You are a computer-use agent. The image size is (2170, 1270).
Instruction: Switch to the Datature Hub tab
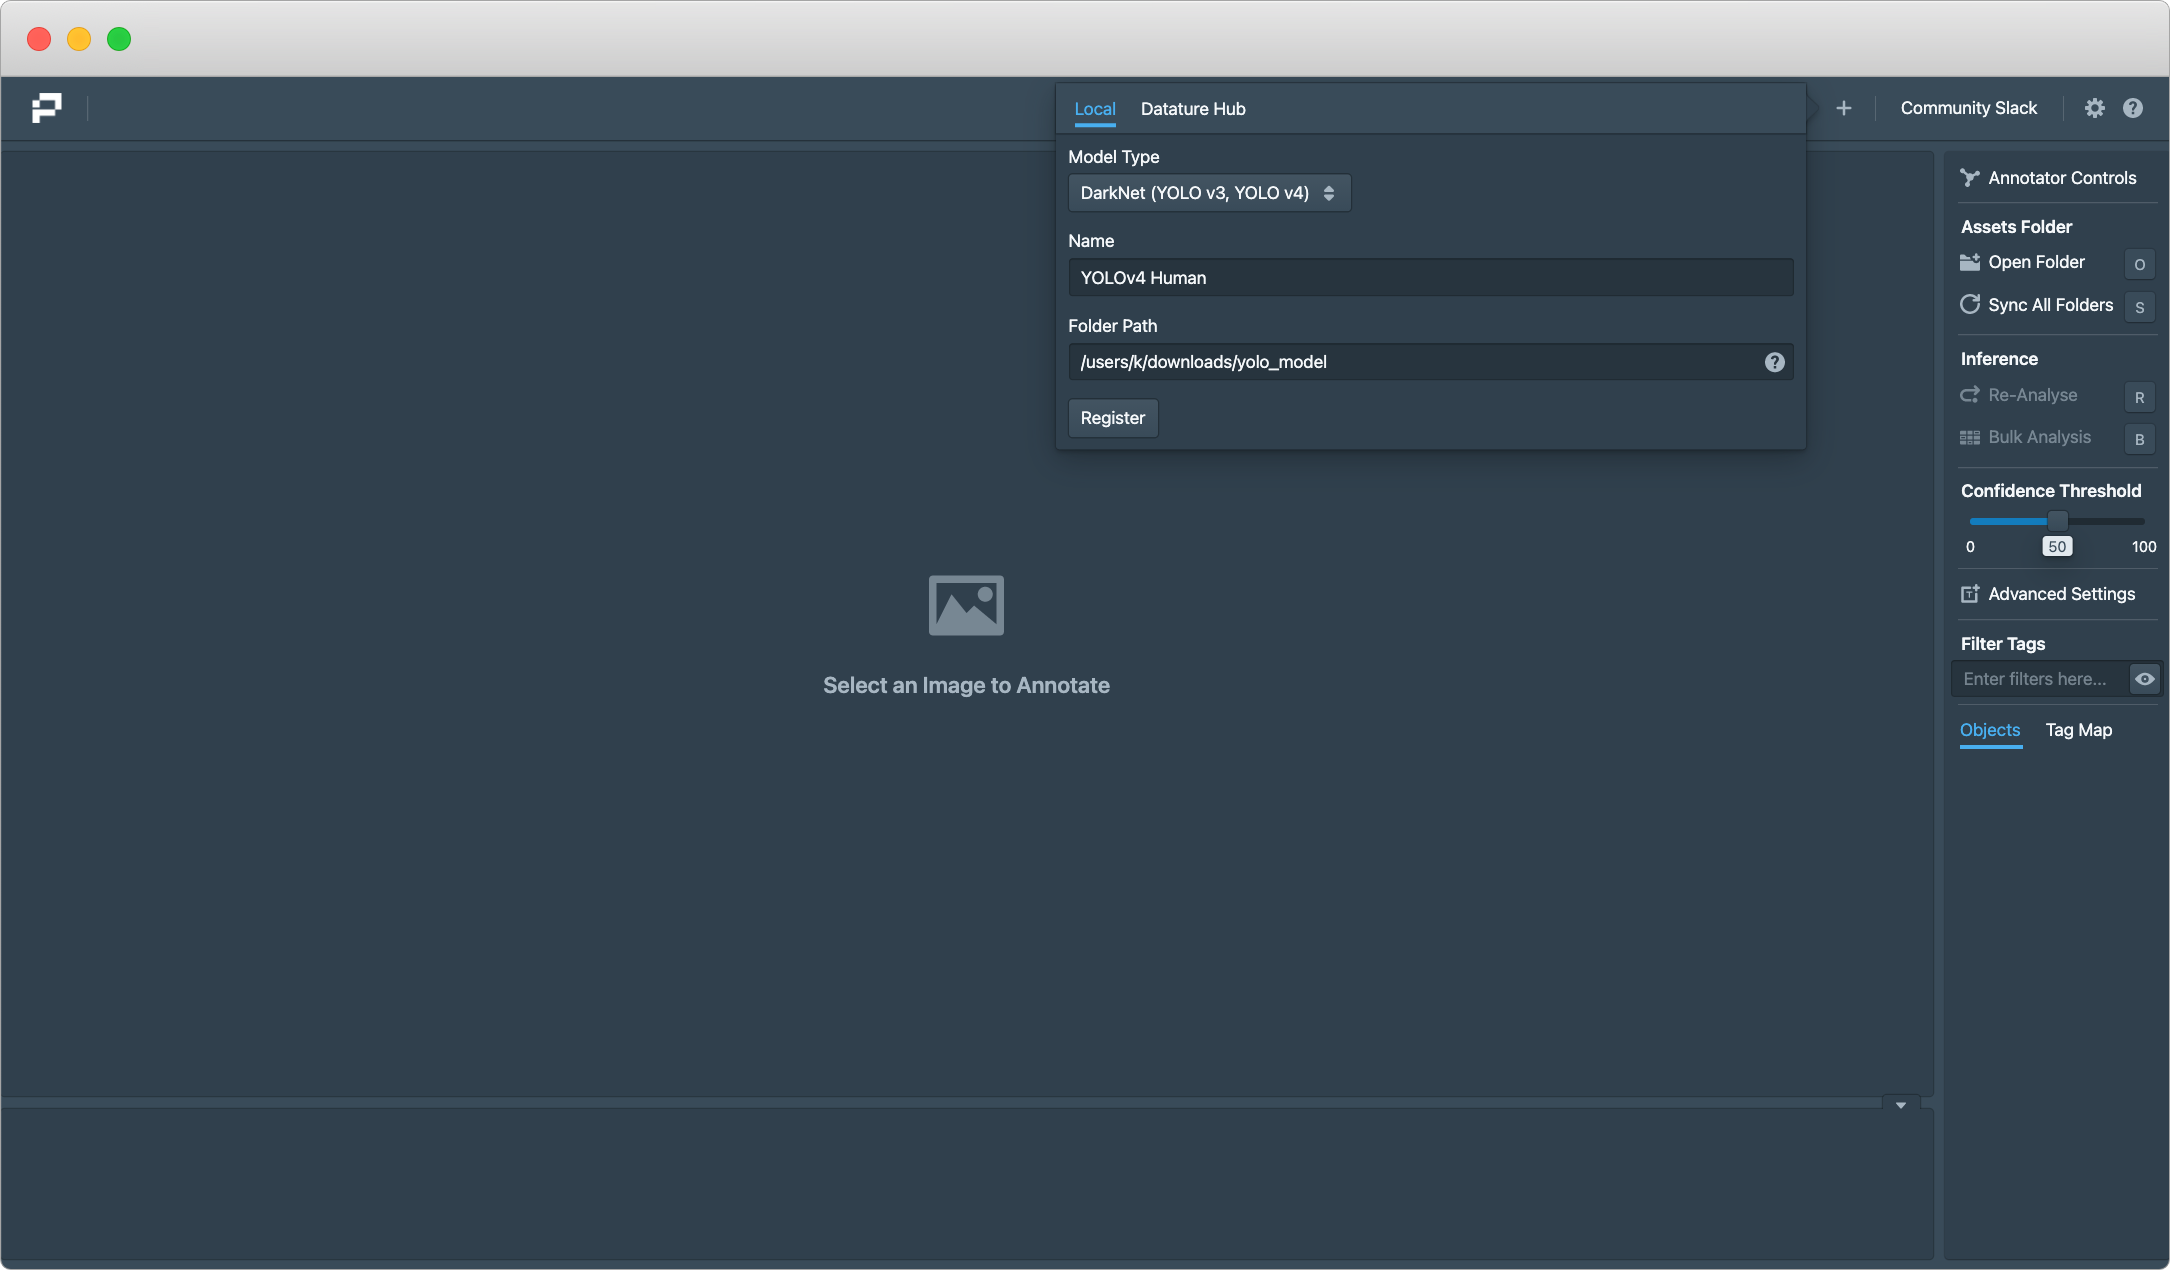[1193, 109]
